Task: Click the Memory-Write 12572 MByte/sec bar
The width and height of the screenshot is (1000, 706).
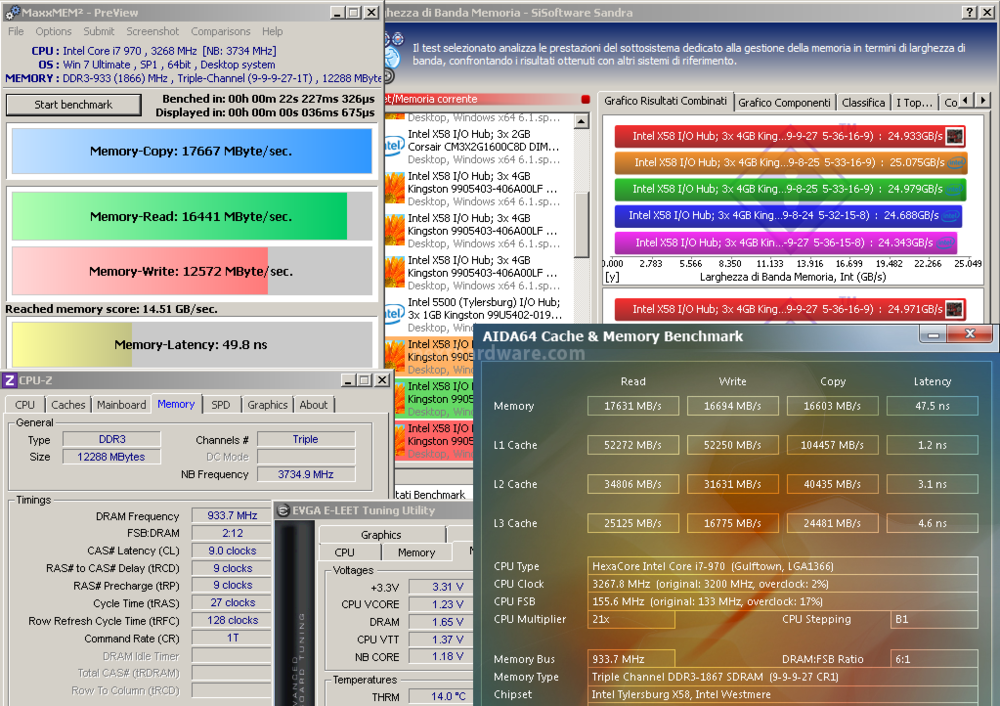Action: tap(191, 271)
